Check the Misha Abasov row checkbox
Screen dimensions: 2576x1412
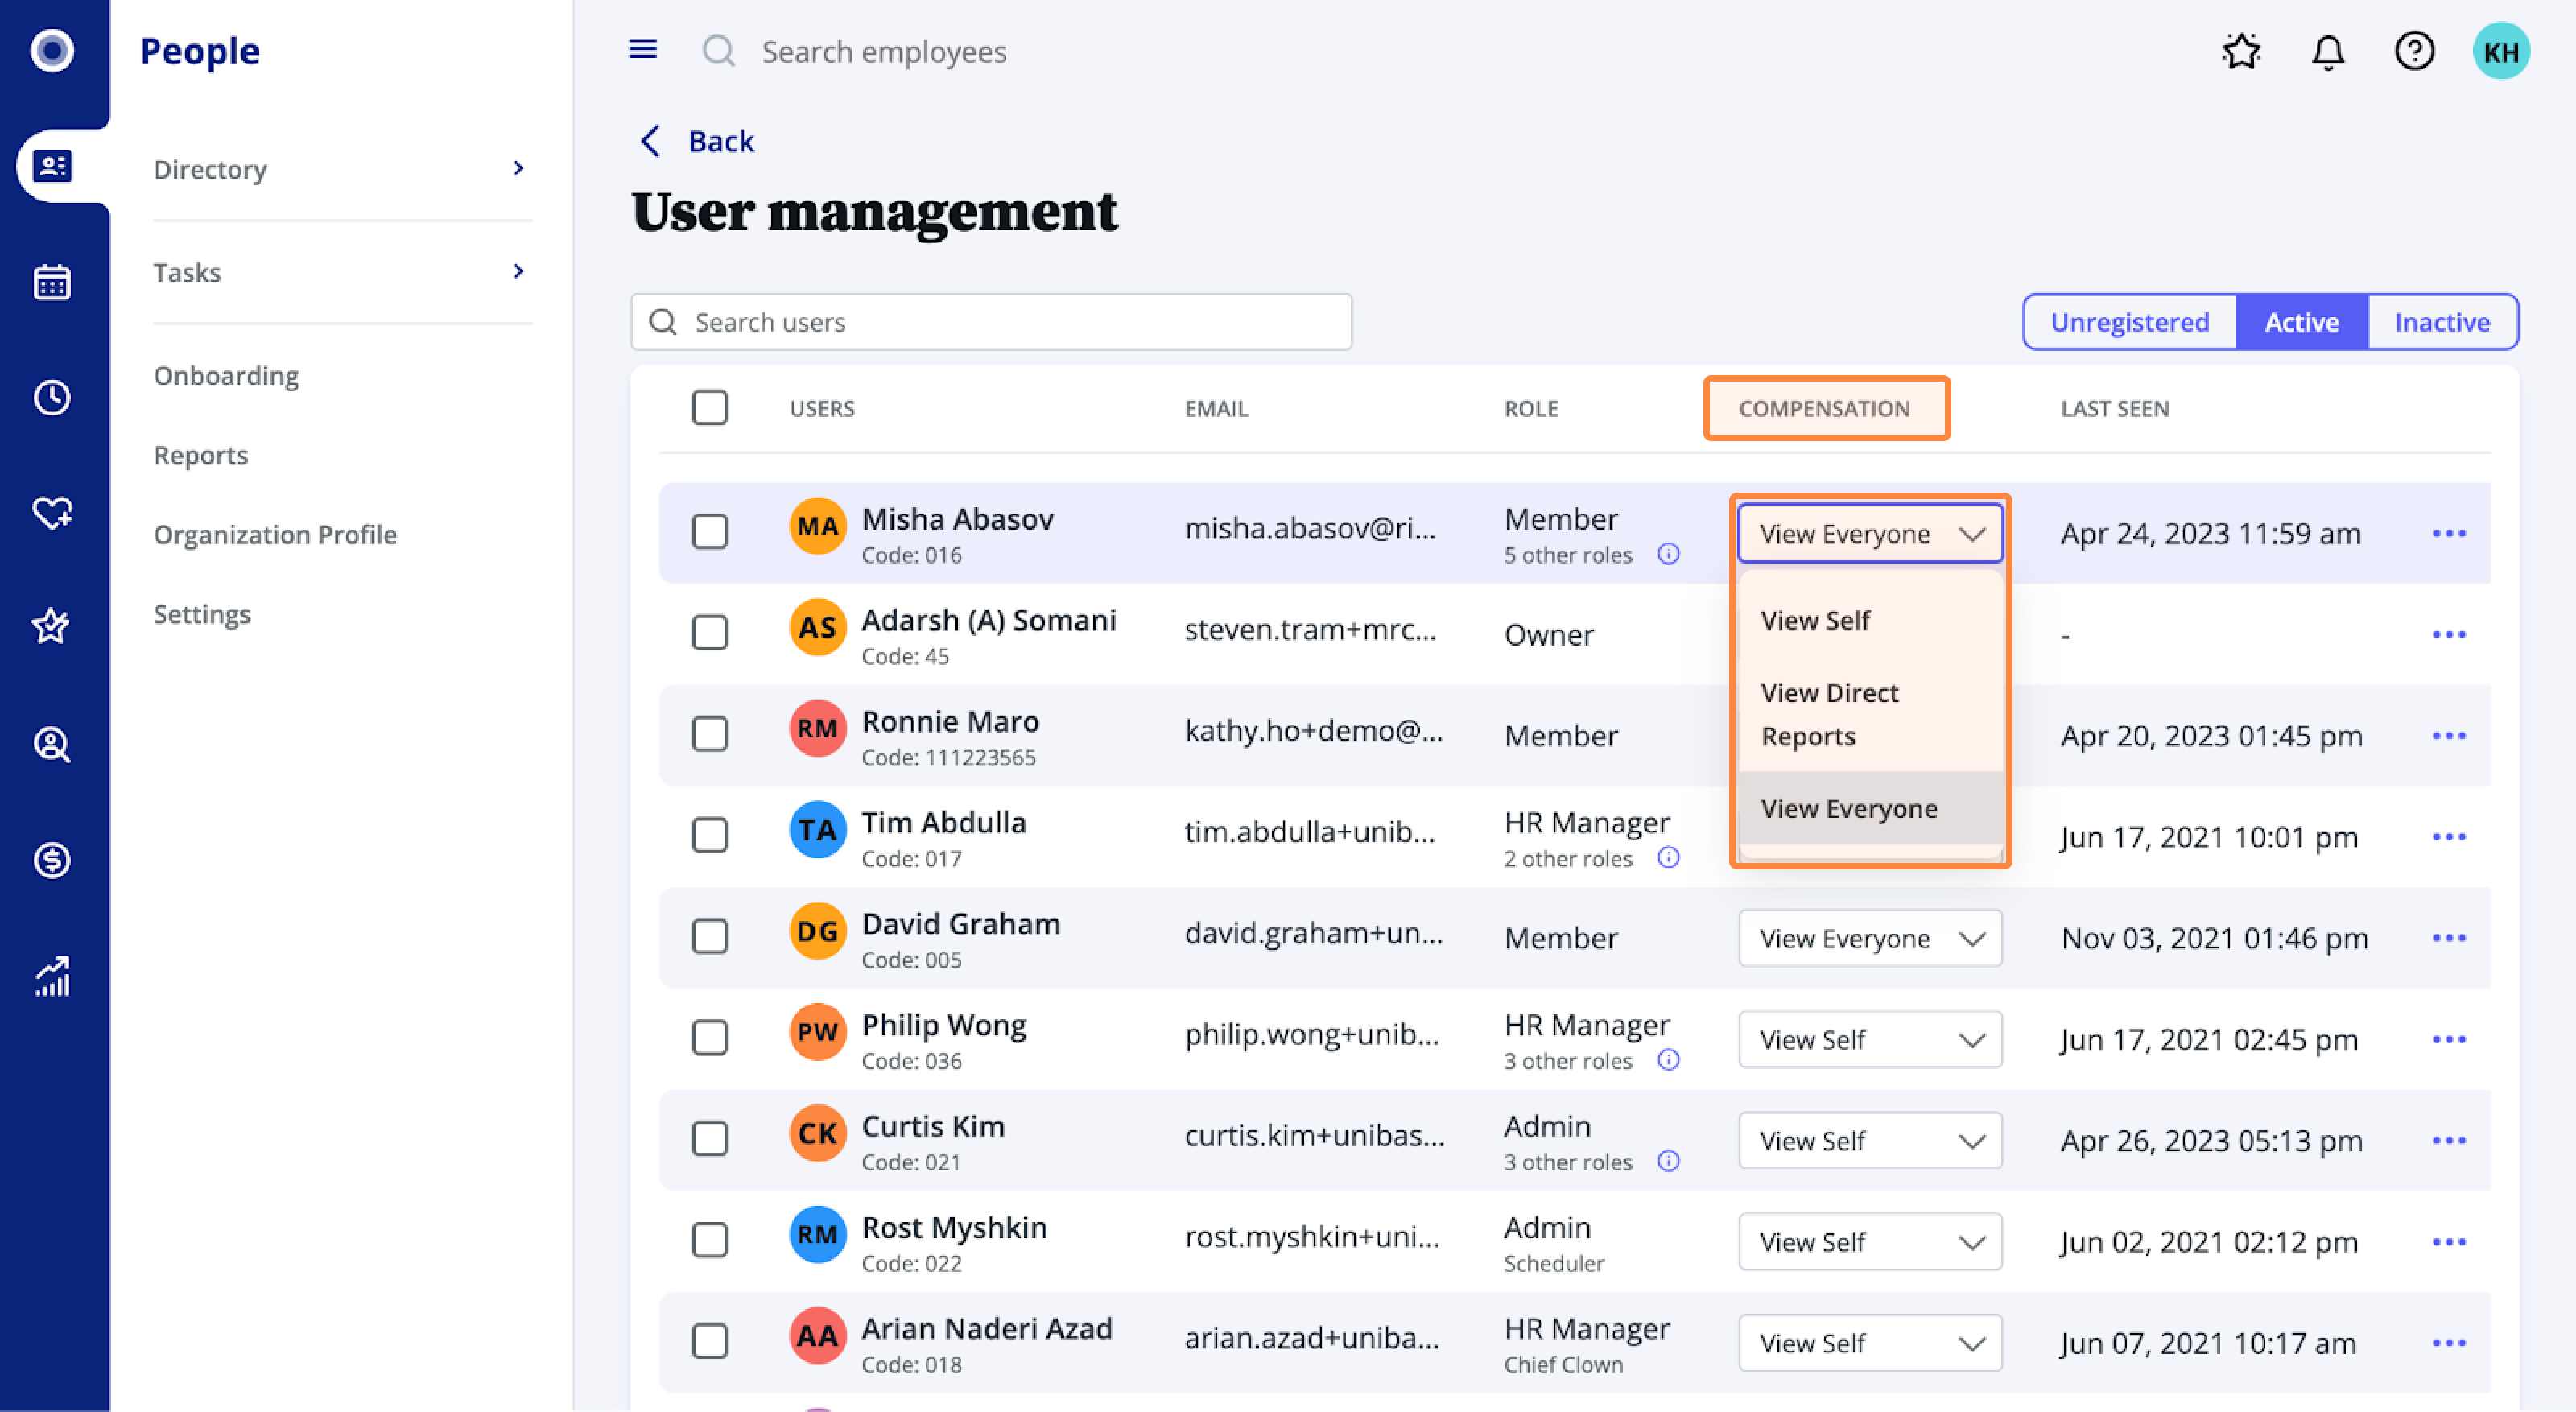[710, 531]
